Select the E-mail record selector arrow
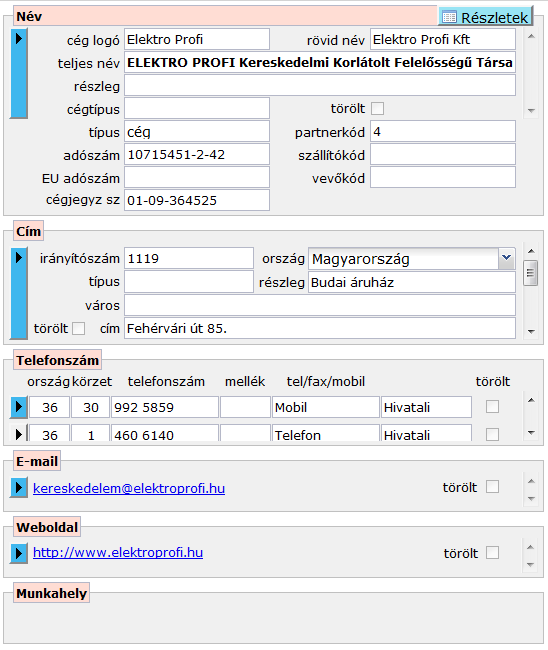The image size is (548, 650). pos(19,488)
